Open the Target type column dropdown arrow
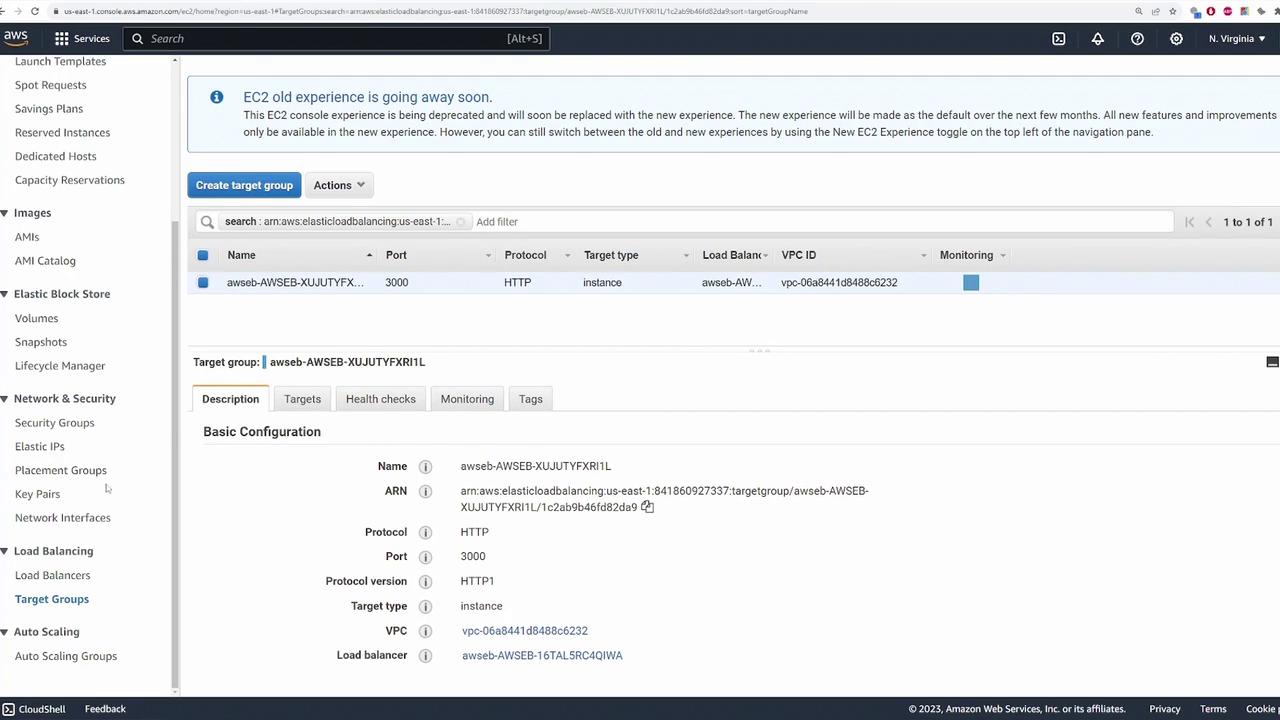 (685, 256)
